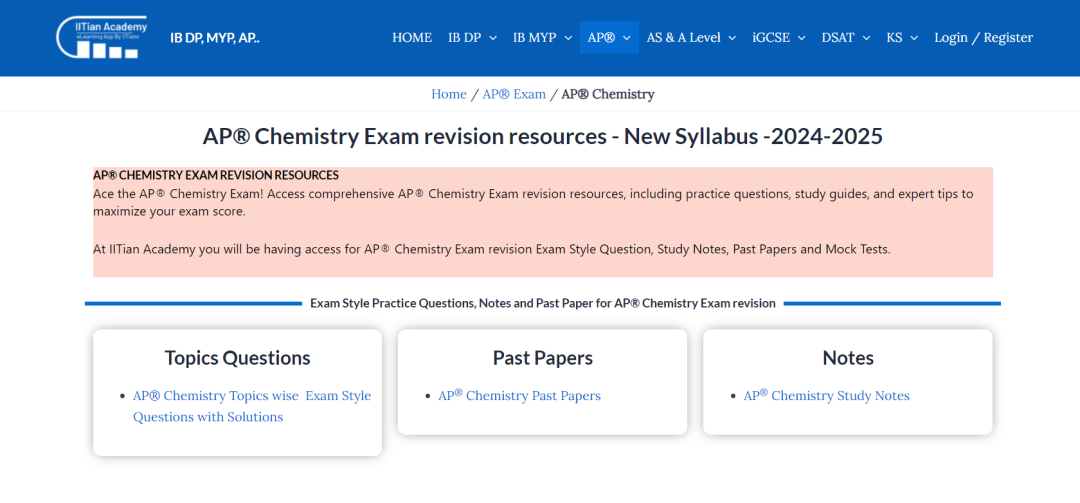Expand the IB DP dropdown chevron
This screenshot has height=503, width=1080.
492,38
